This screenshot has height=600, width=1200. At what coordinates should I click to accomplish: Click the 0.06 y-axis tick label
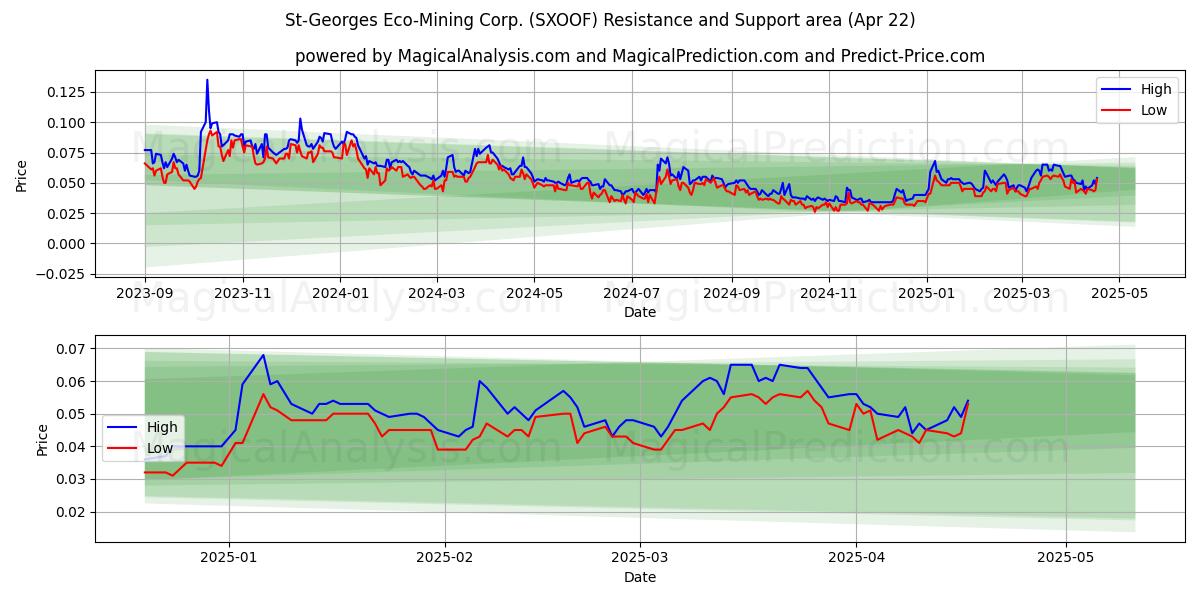[72, 382]
